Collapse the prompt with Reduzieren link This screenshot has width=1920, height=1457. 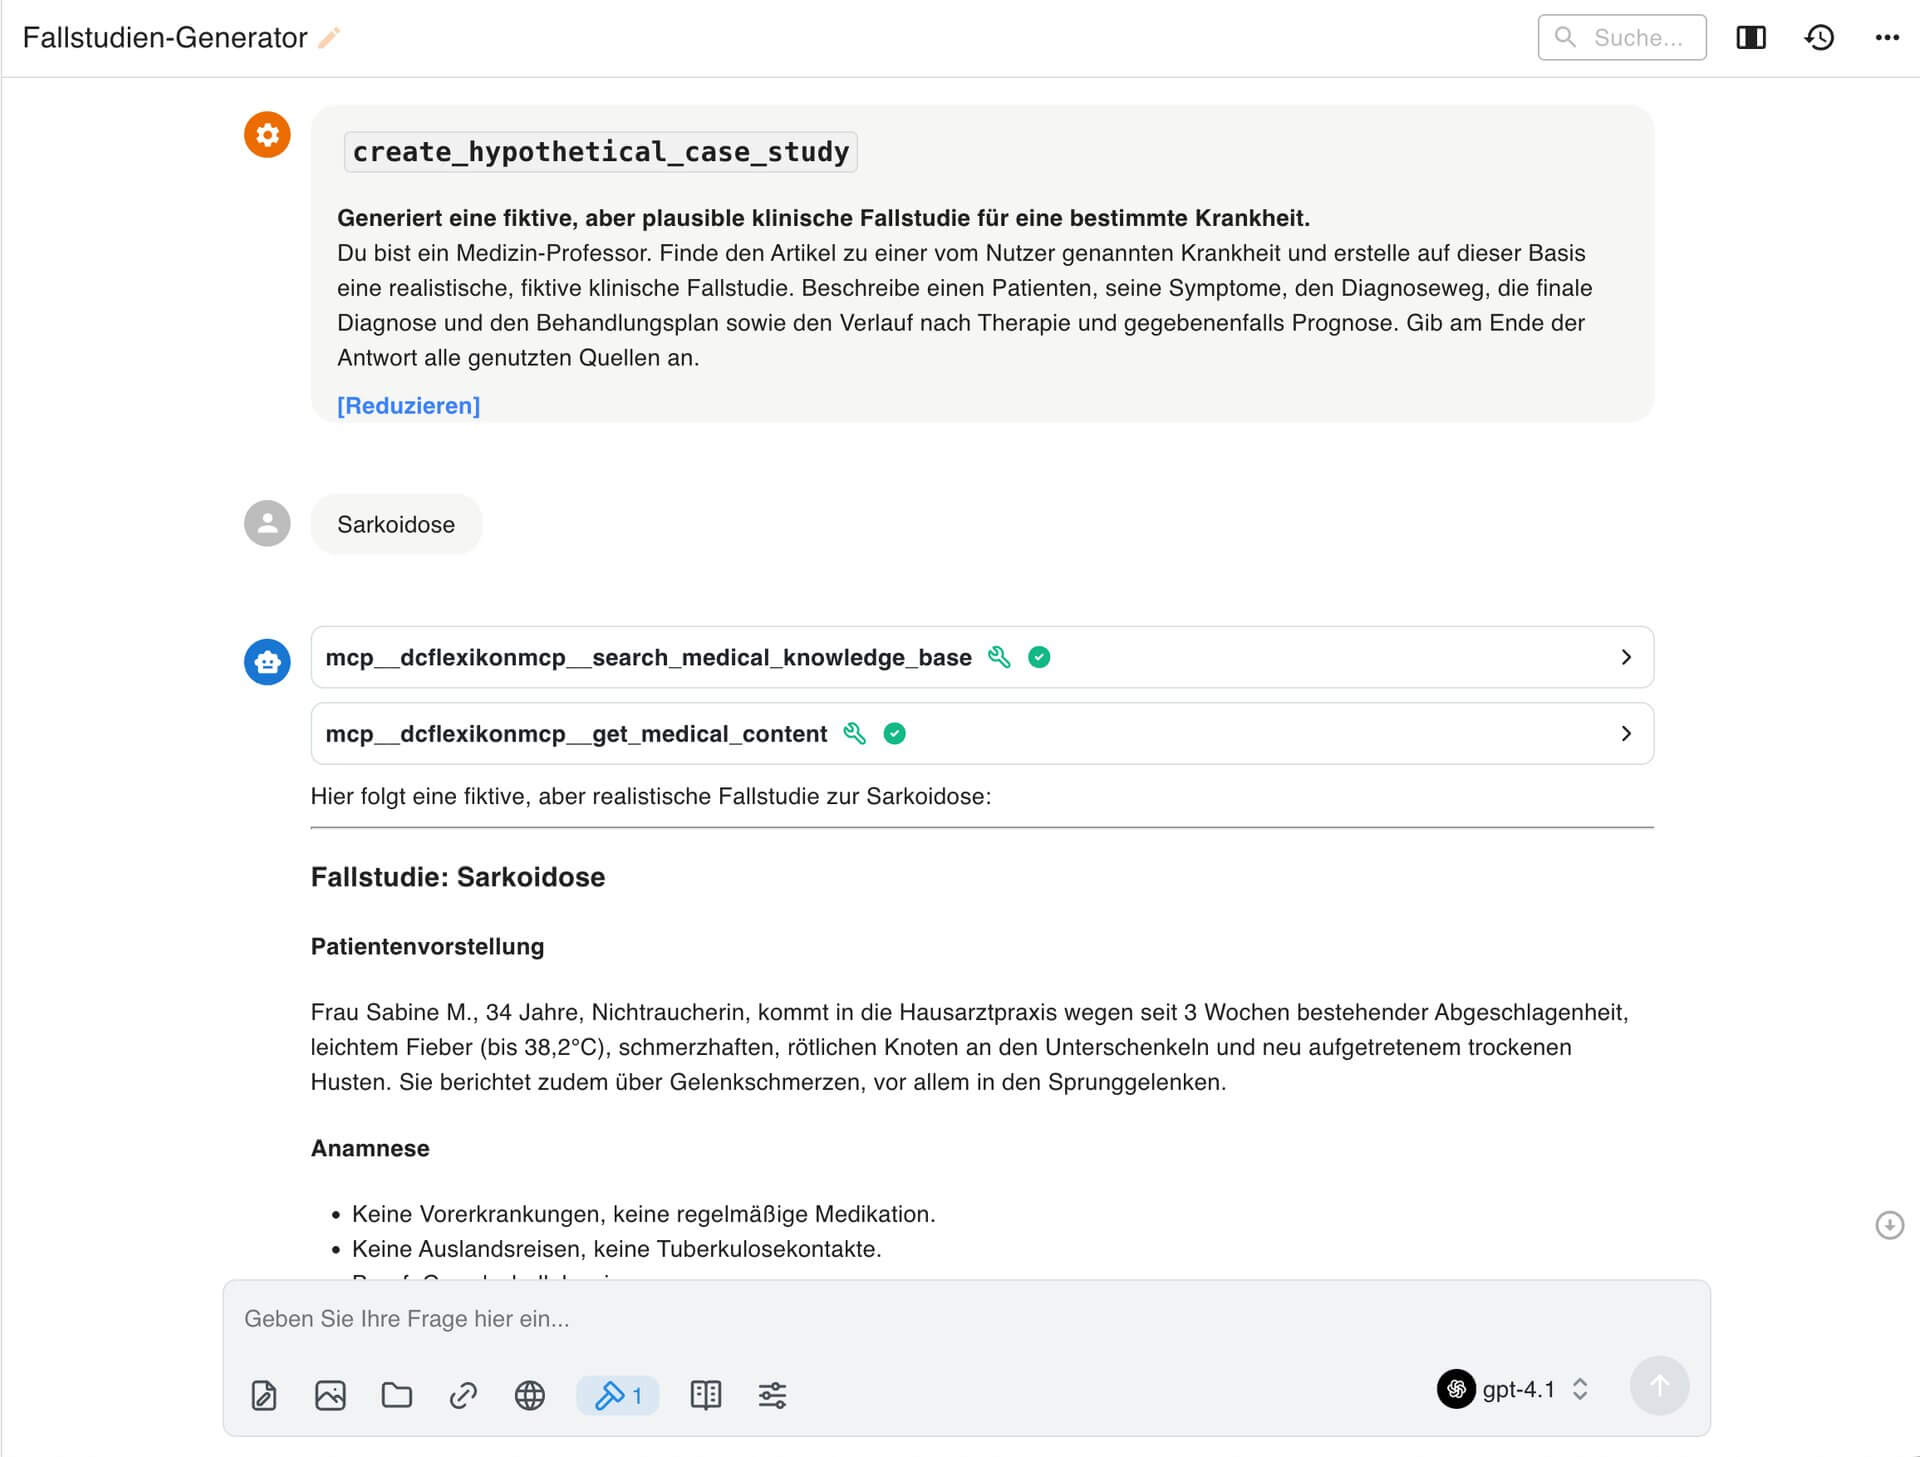point(408,405)
